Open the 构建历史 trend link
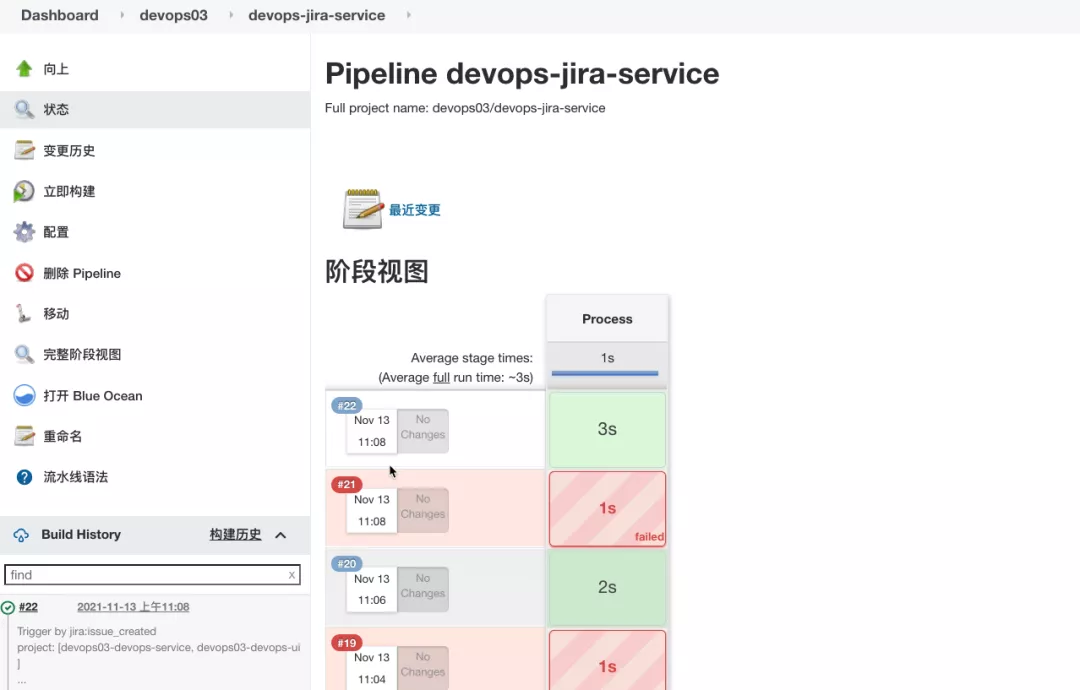Screen dimensions: 1080x690 click(x=236, y=534)
